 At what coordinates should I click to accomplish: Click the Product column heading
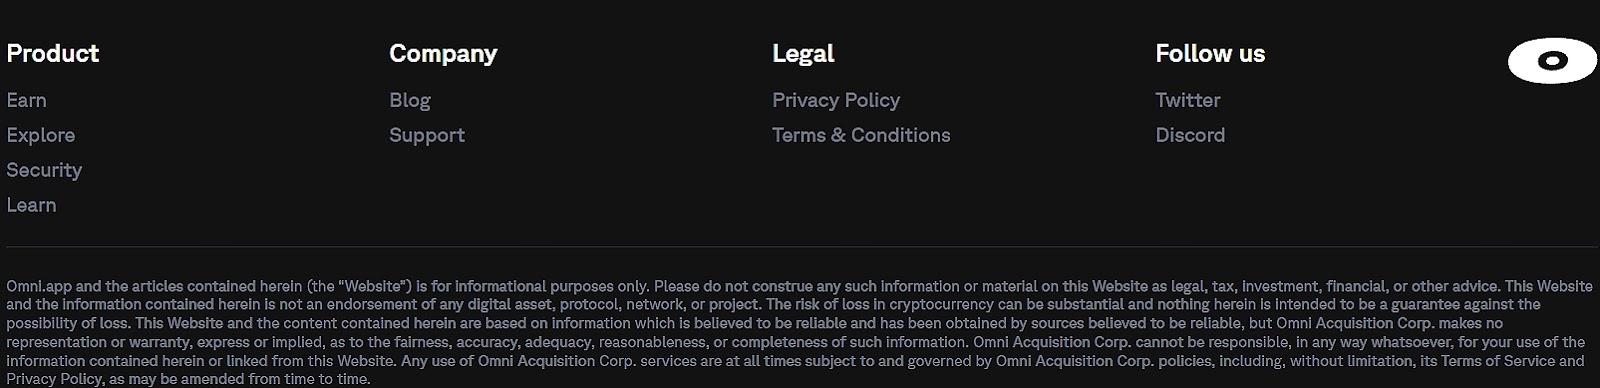click(53, 53)
